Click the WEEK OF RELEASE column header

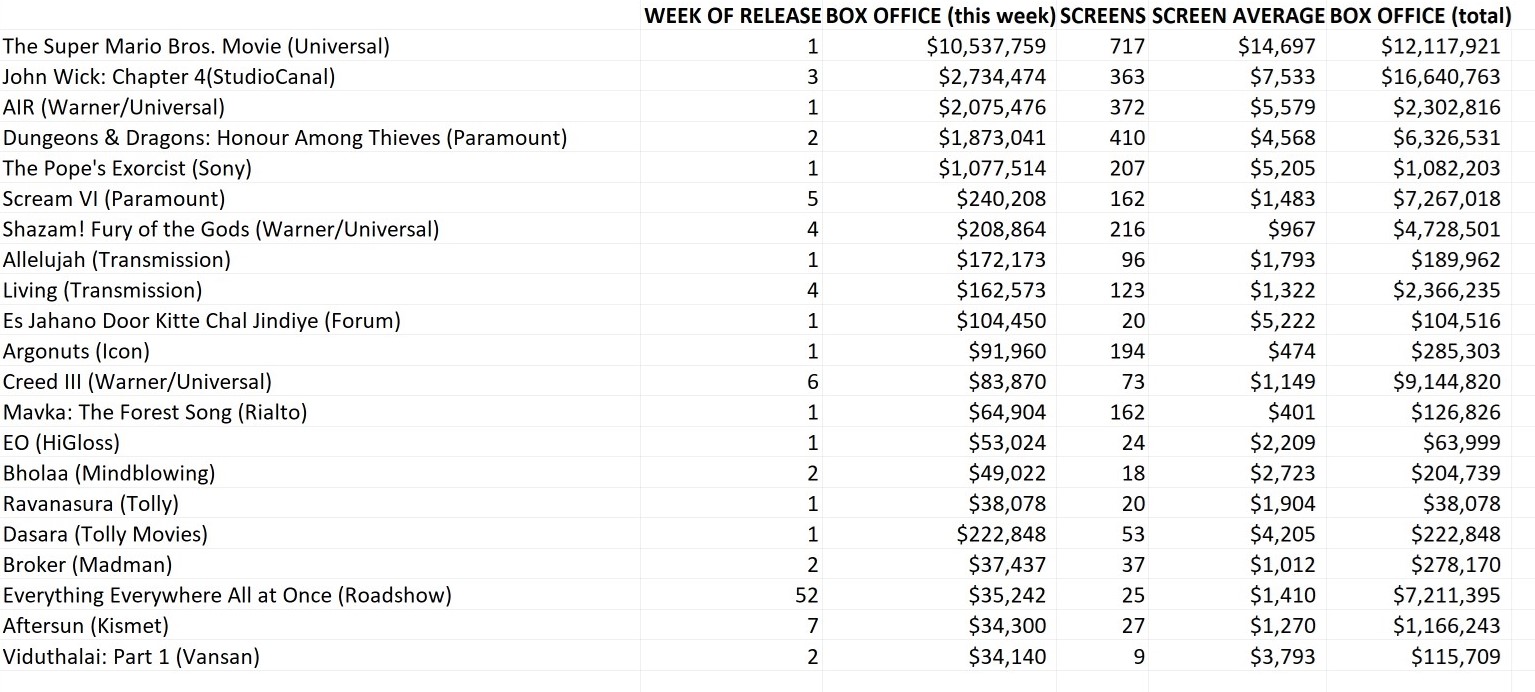coord(732,15)
